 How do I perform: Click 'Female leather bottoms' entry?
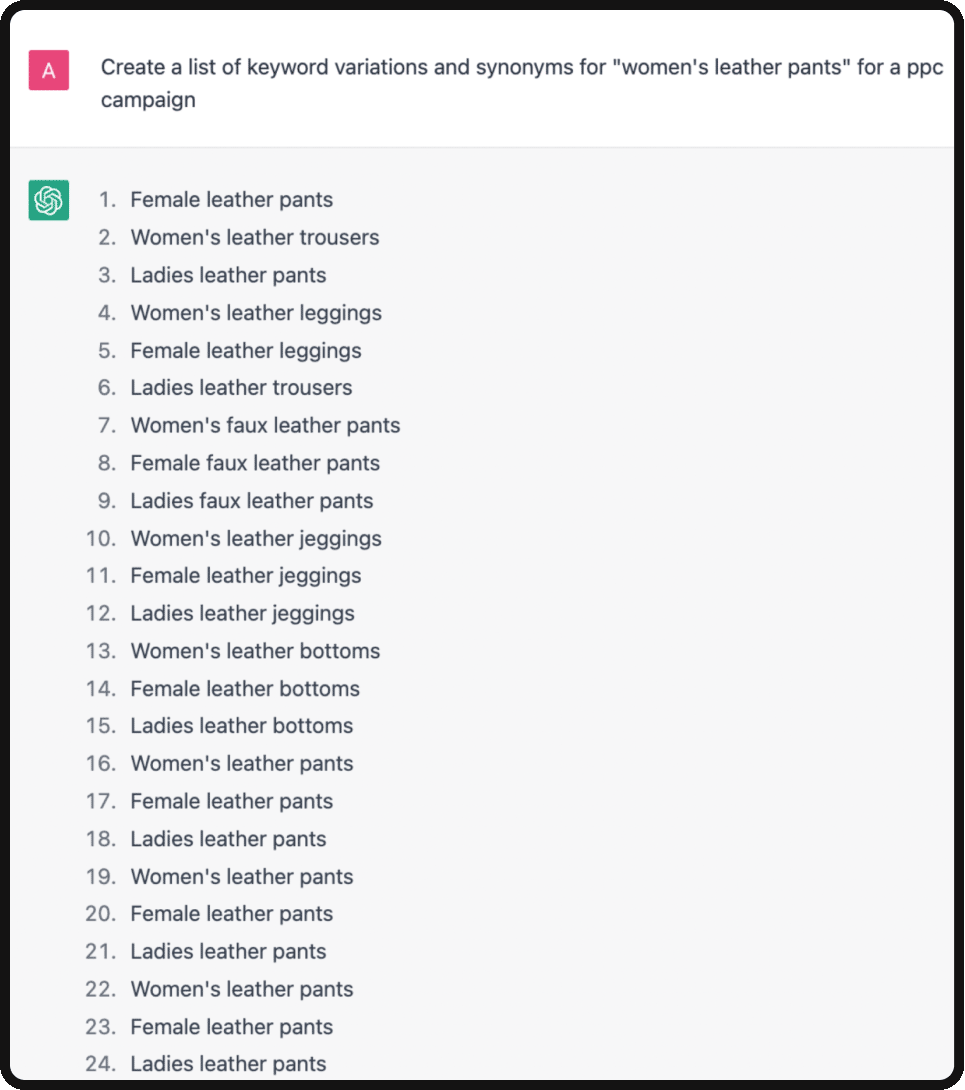245,689
